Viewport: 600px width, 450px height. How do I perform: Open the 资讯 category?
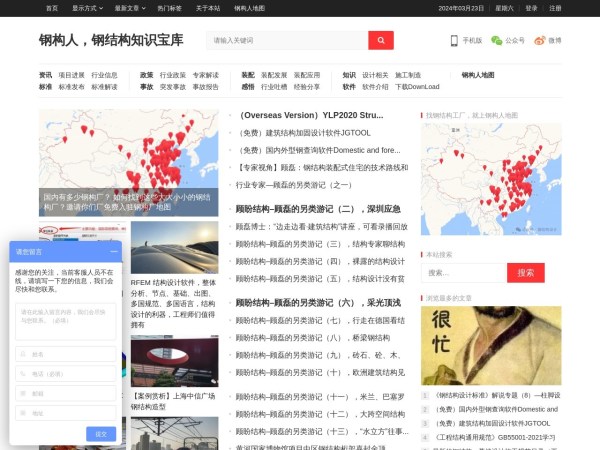tap(45, 75)
